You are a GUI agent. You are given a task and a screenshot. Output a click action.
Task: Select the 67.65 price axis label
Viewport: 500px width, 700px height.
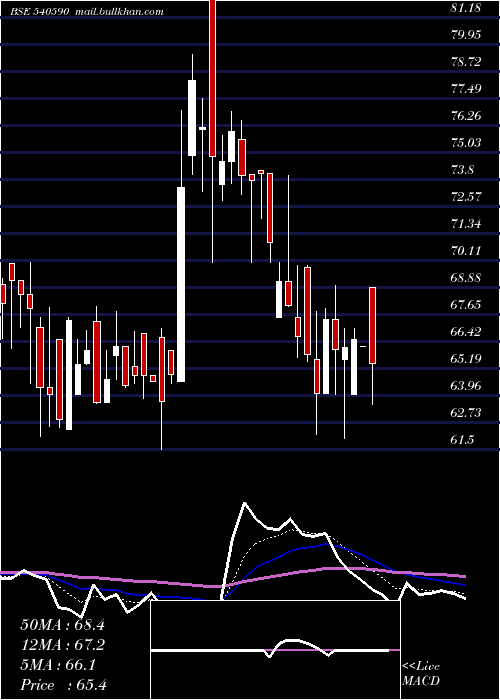click(x=466, y=304)
